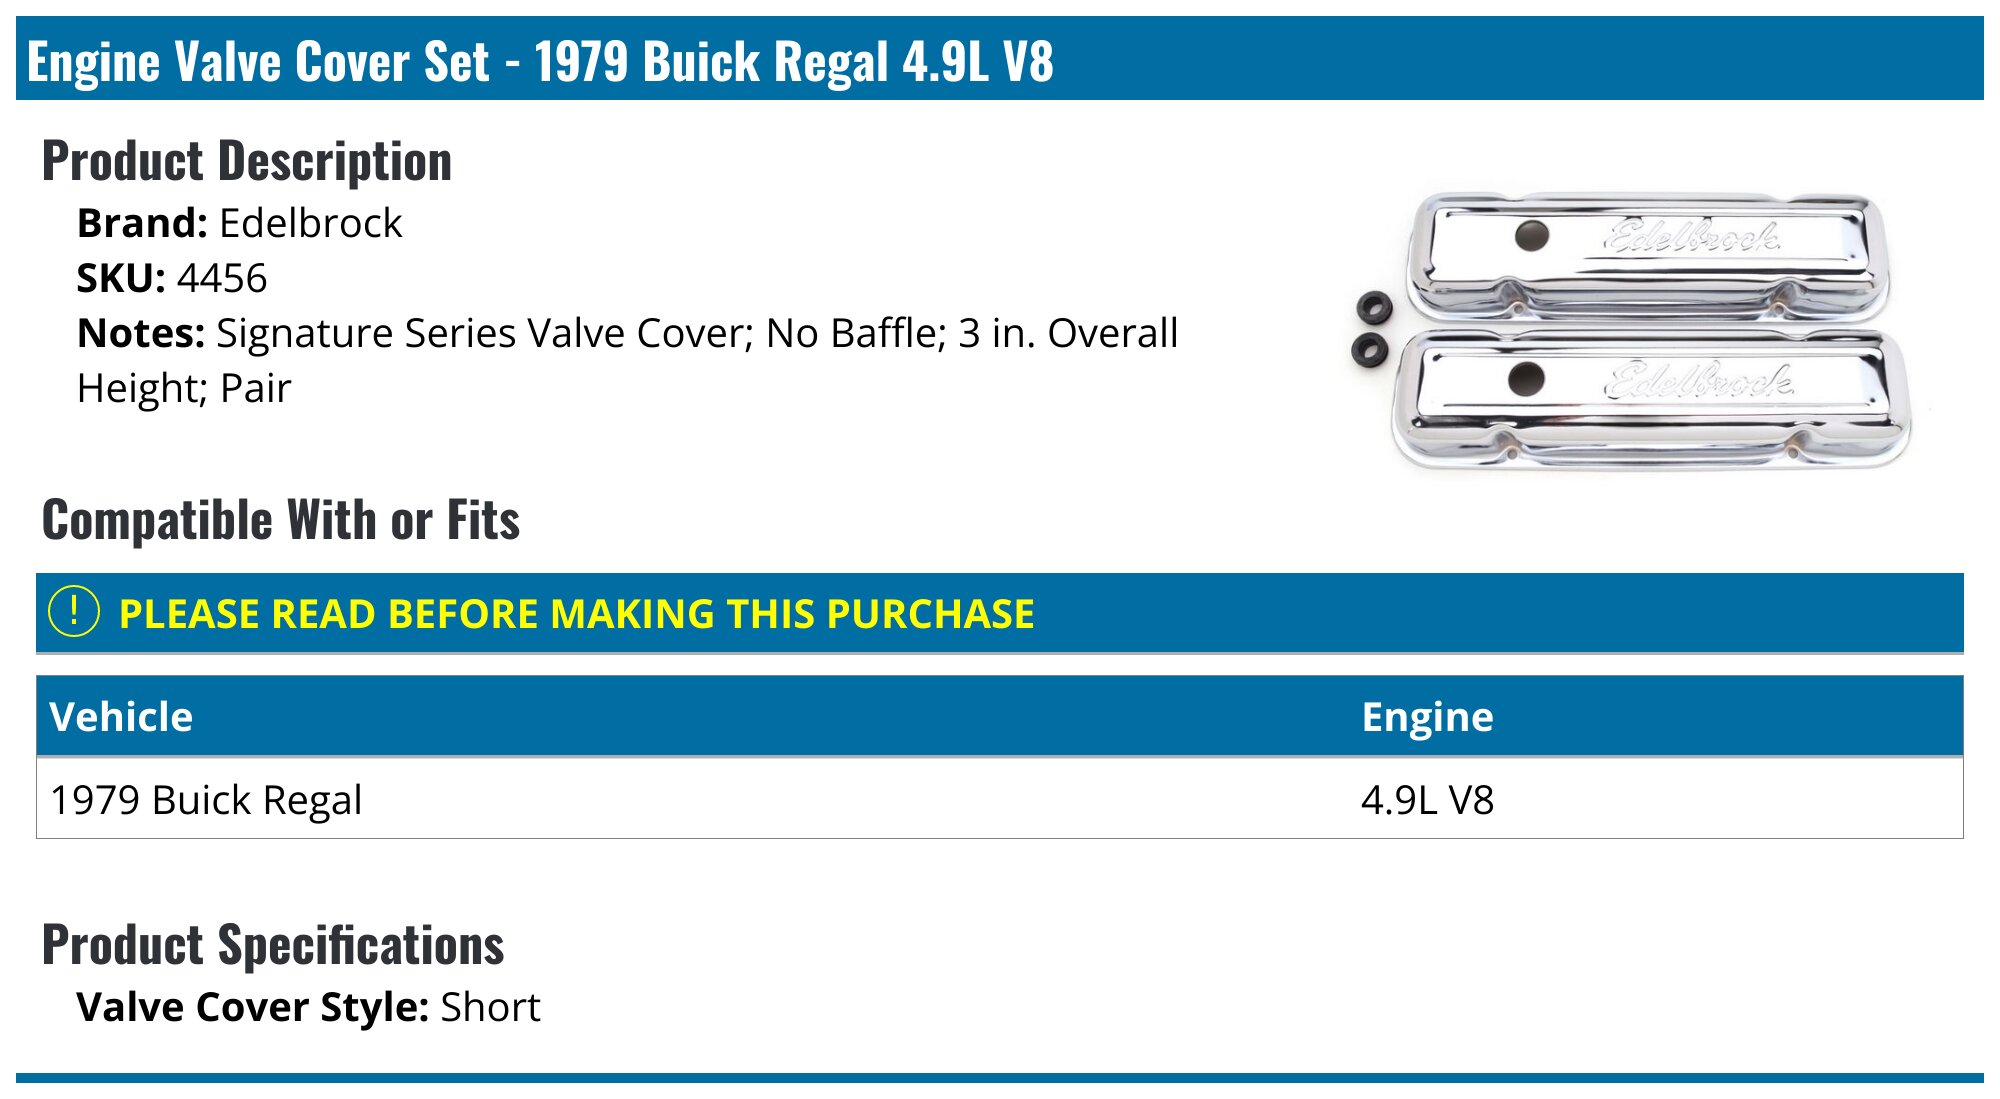Click the Engine Valve Cover Set title banner
The height and width of the screenshot is (1099, 2000).
click(540, 61)
